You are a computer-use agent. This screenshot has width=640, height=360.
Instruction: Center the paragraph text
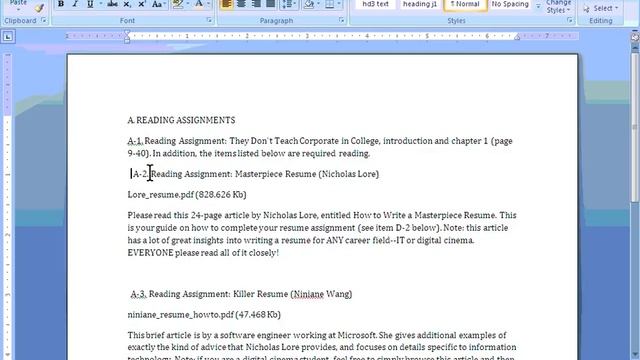coord(241,4)
